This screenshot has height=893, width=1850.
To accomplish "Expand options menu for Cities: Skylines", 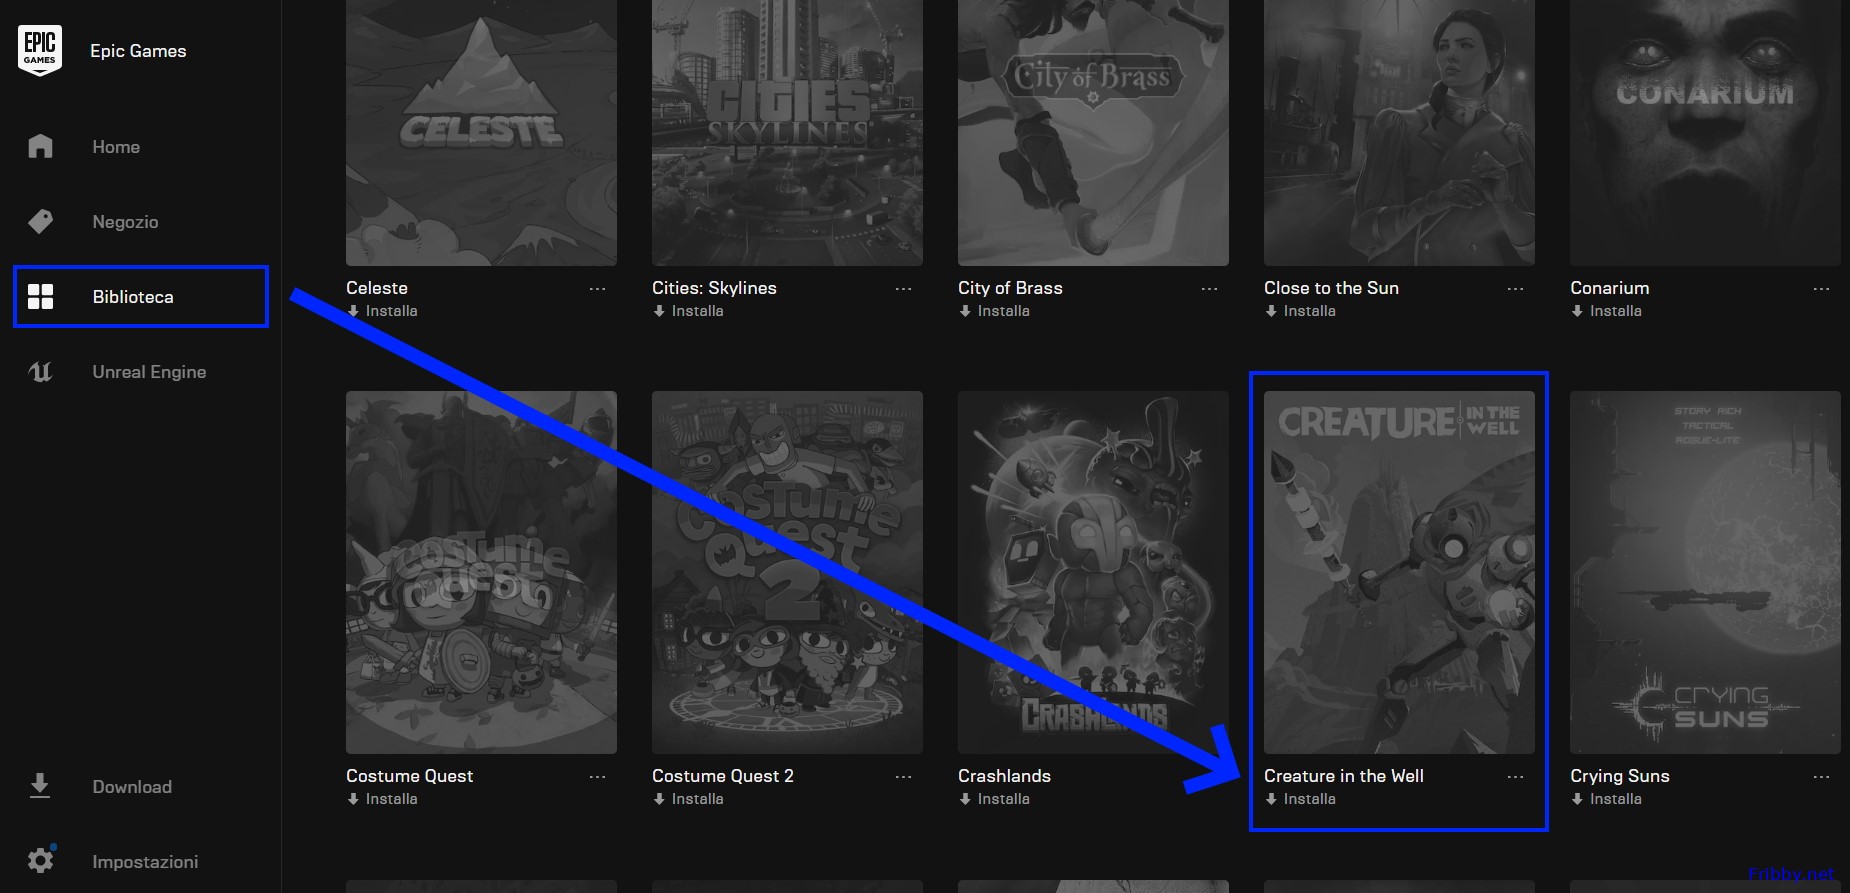I will (903, 289).
